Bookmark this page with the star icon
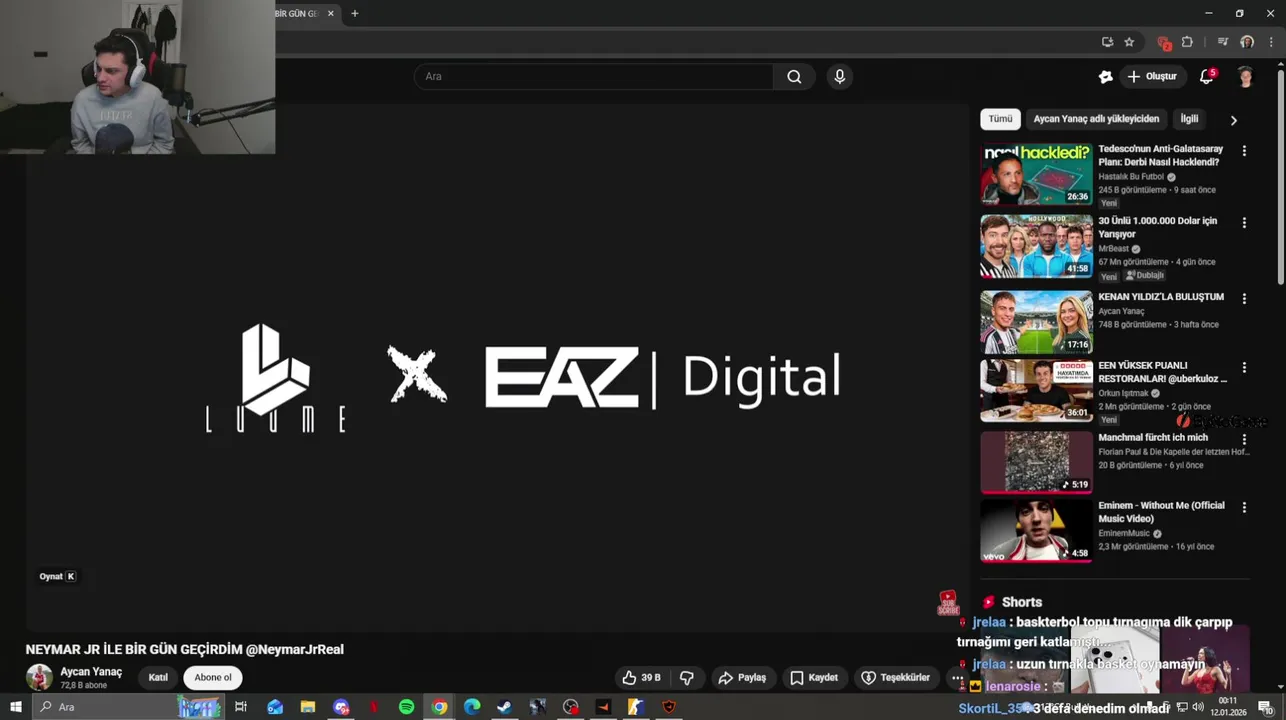 tap(1129, 42)
